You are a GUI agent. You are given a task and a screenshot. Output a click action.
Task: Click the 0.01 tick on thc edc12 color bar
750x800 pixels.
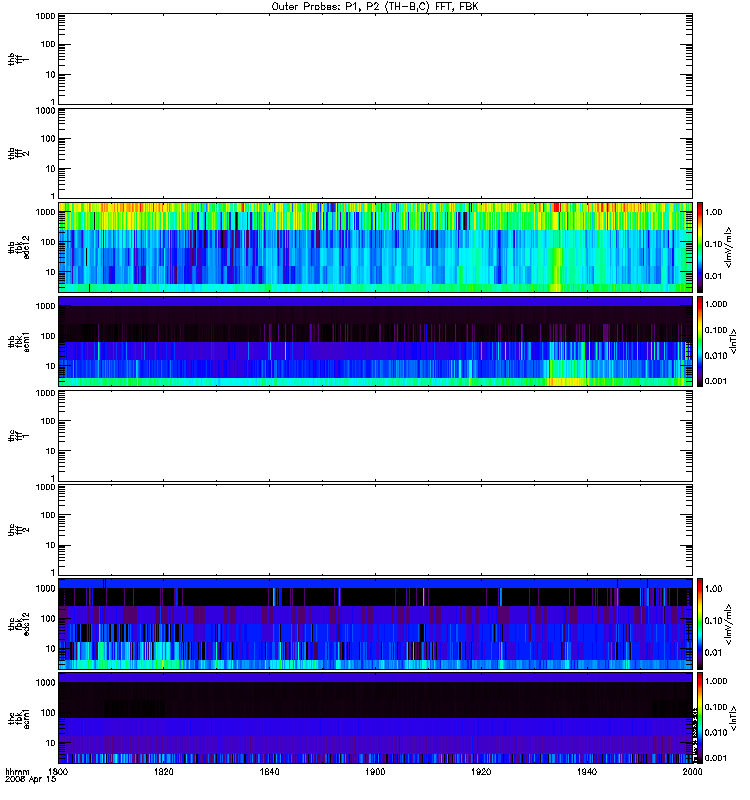coord(713,653)
